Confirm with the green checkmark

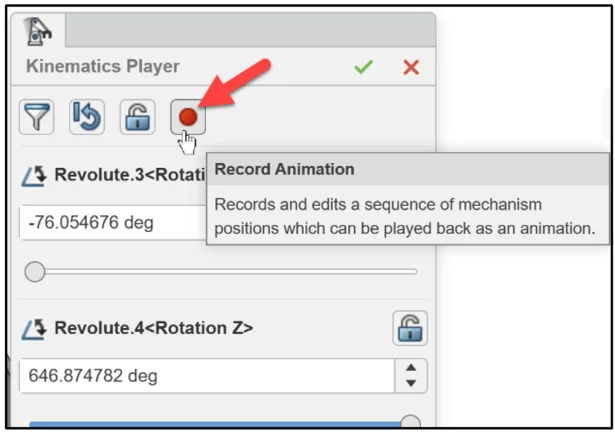coord(363,67)
